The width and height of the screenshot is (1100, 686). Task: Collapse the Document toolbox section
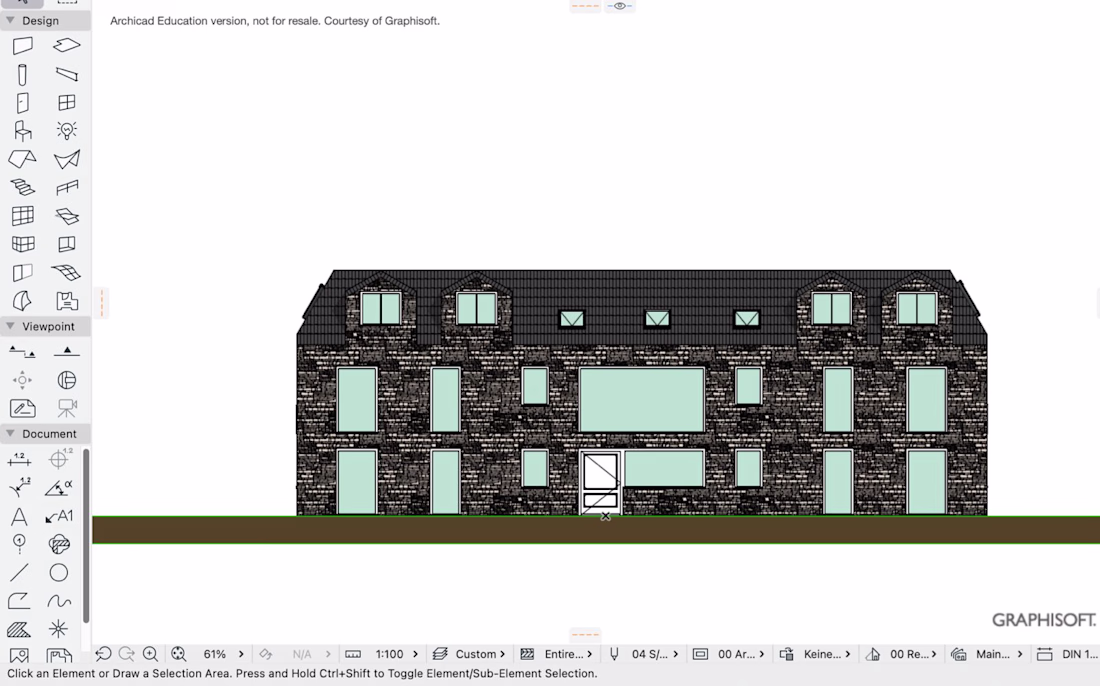point(10,433)
